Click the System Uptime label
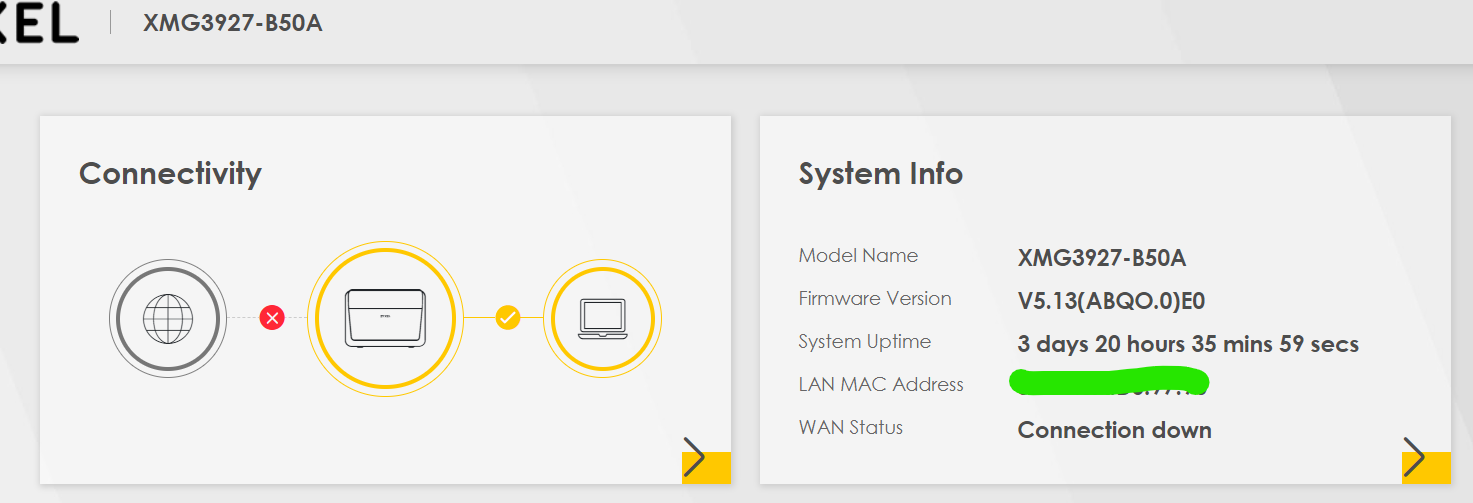The height and width of the screenshot is (503, 1473). (864, 342)
